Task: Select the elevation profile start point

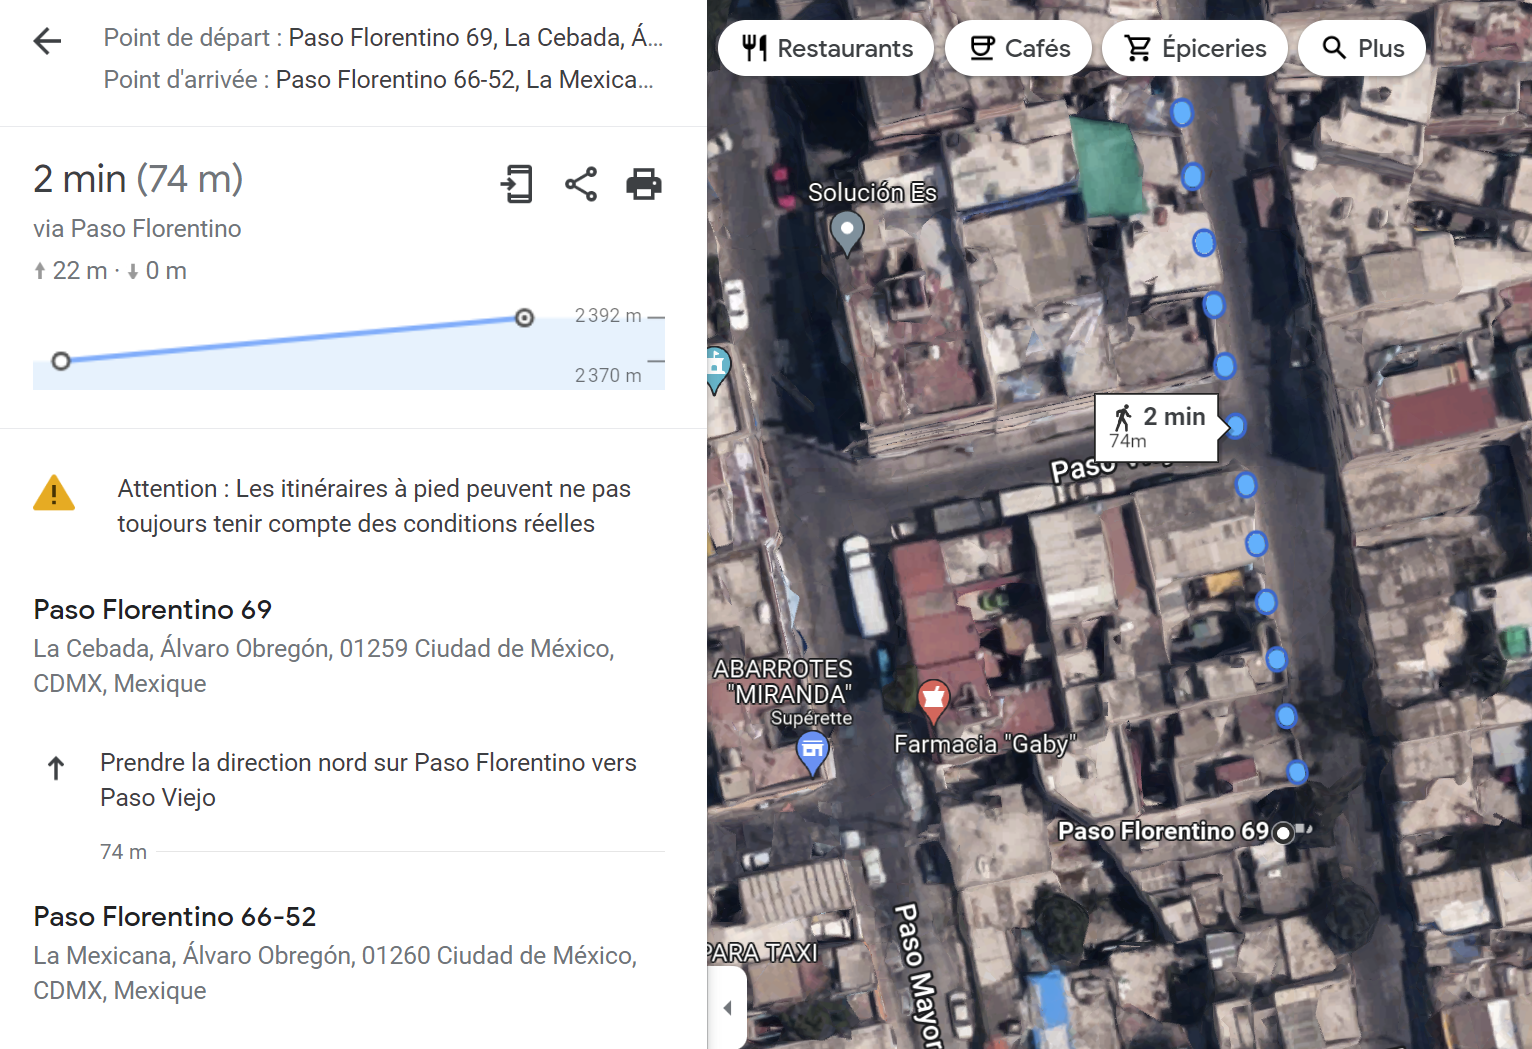Action: (61, 361)
